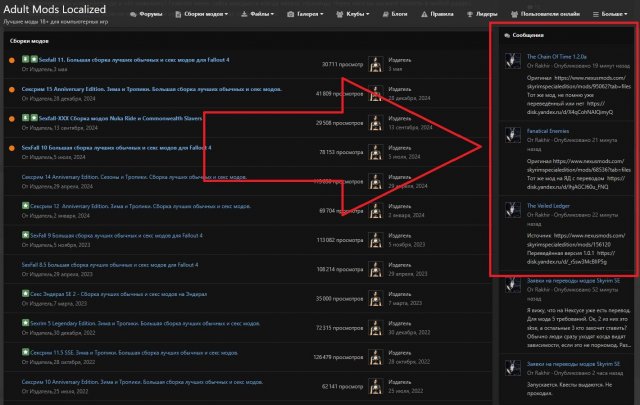Open the Форумы menu item
Viewport: 640px width, 405px height.
[x=146, y=15]
